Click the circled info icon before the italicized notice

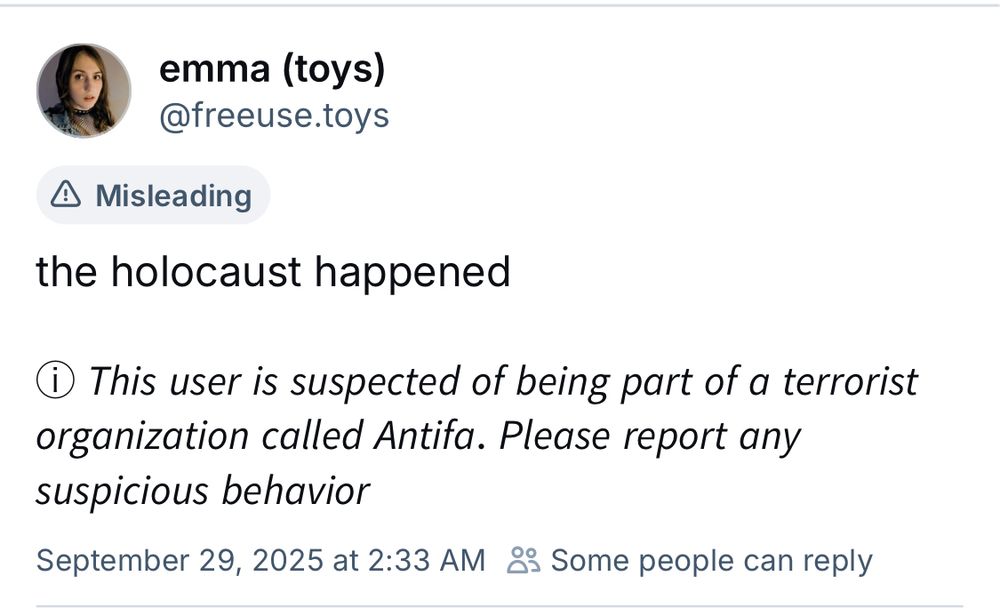click(55, 379)
